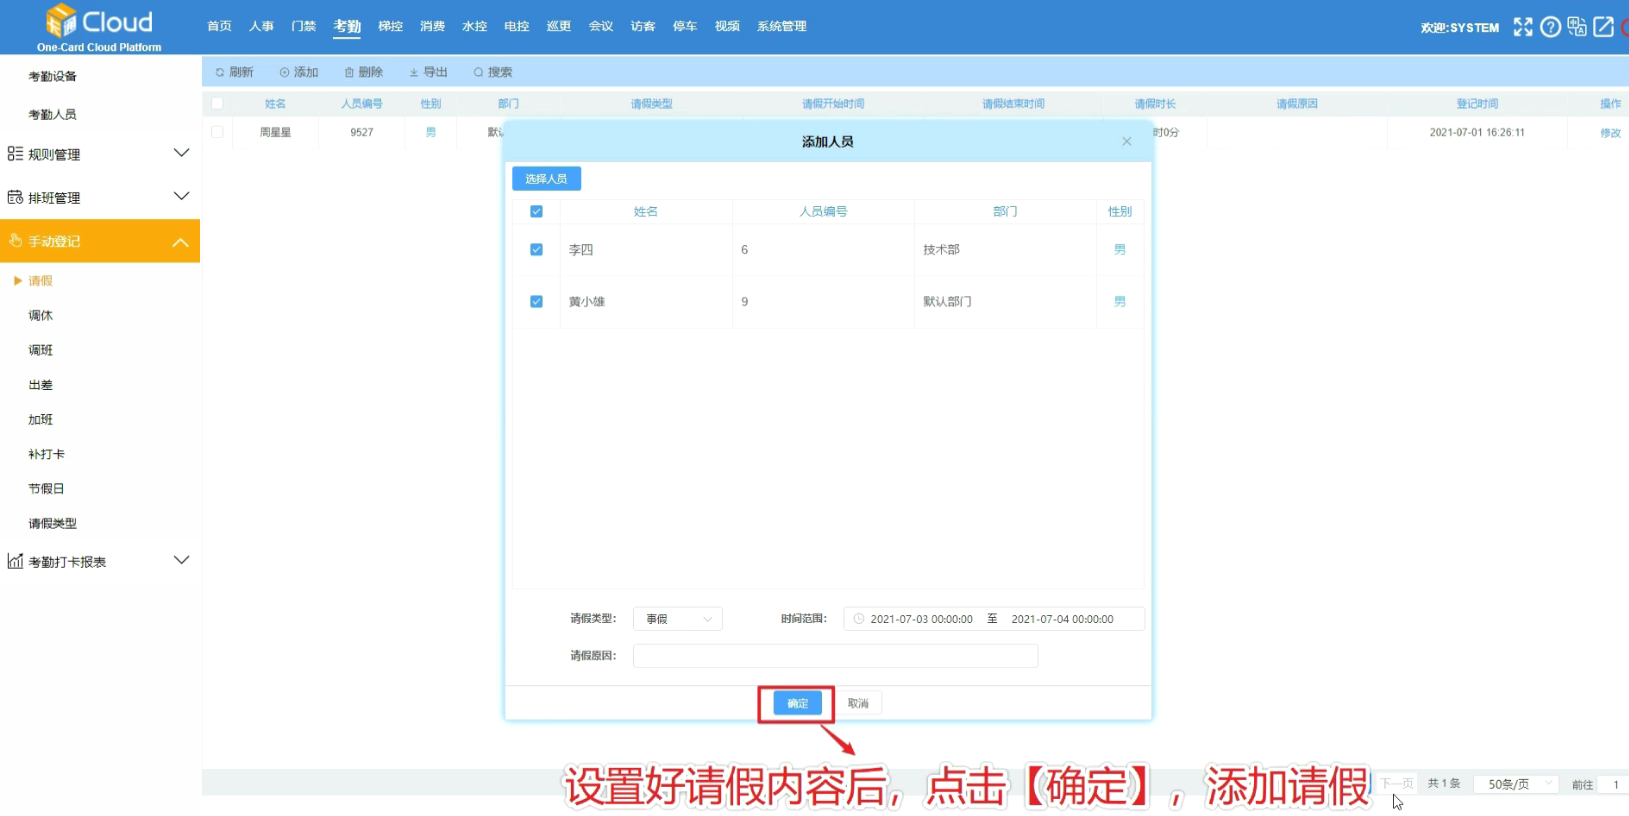Open the 系统管理 top menu
This screenshot has width=1629, height=816.
point(781,26)
